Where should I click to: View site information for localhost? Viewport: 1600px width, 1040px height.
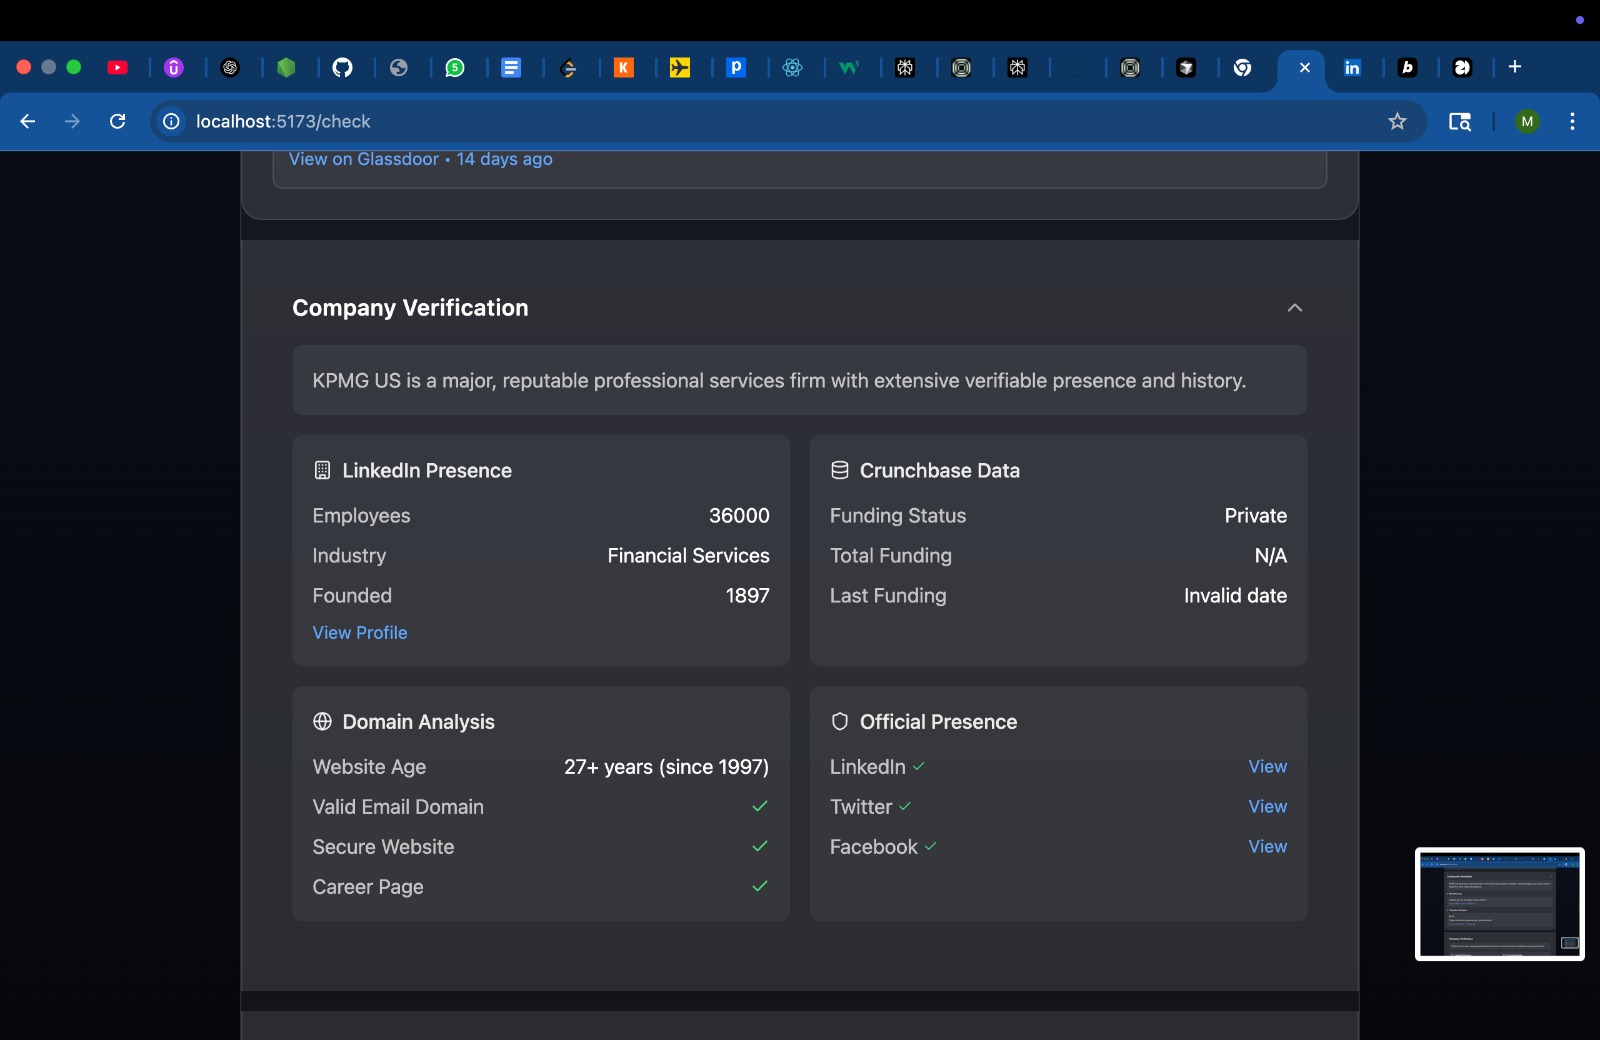tap(172, 121)
